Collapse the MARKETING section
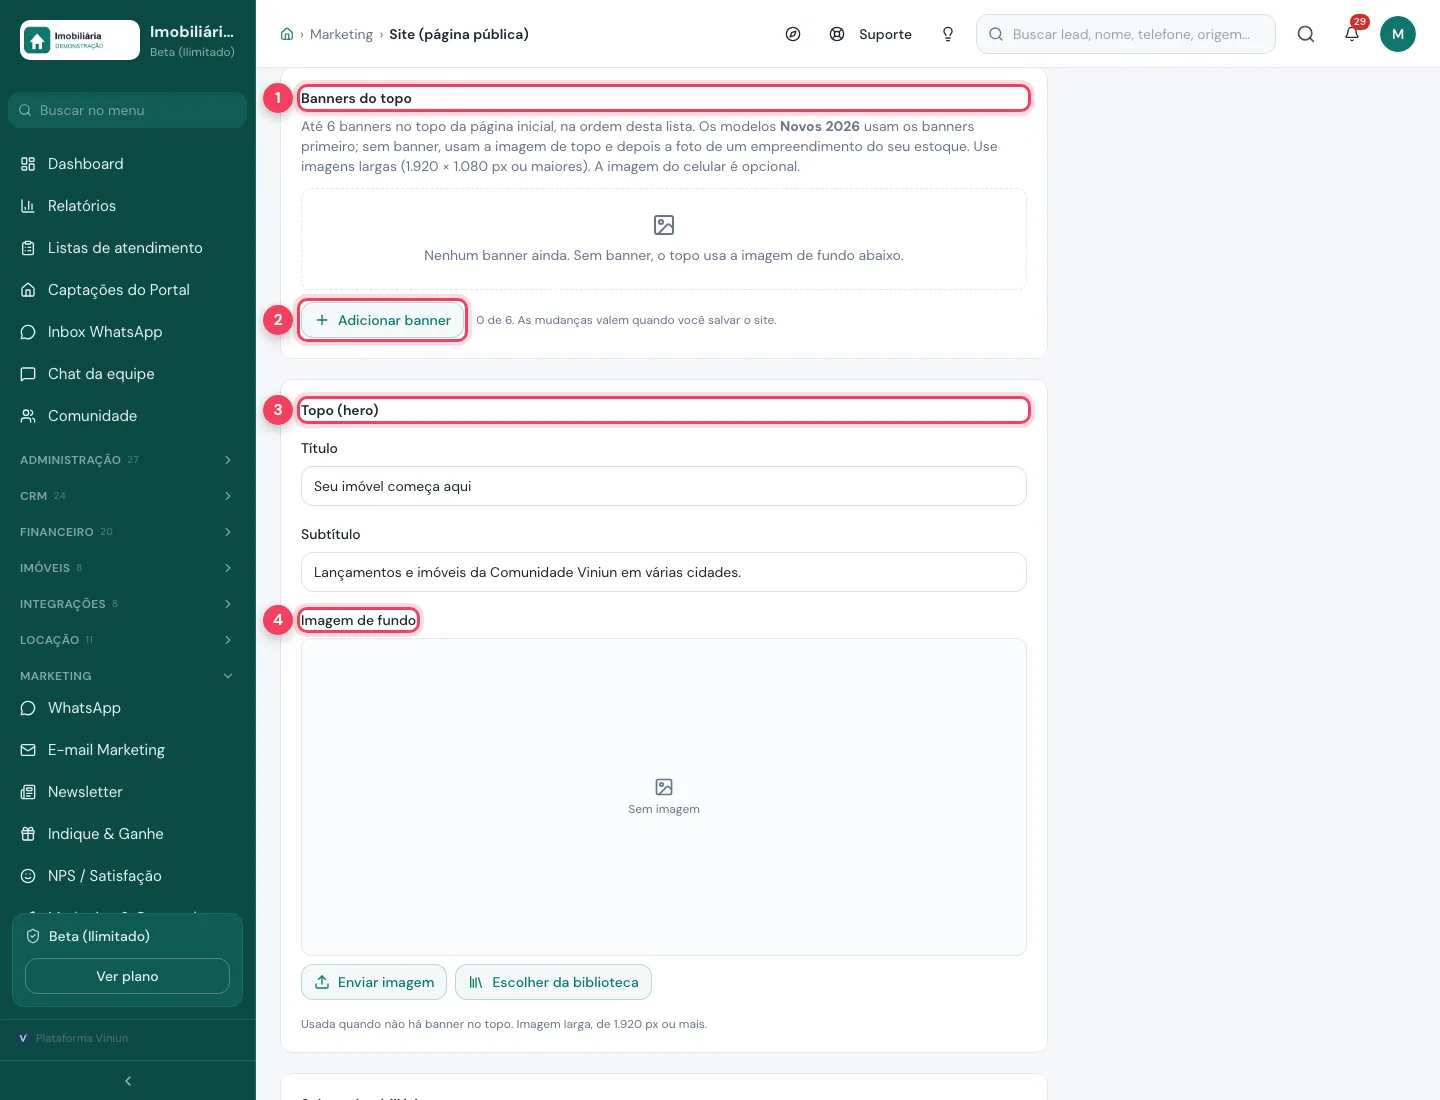 click(x=127, y=676)
